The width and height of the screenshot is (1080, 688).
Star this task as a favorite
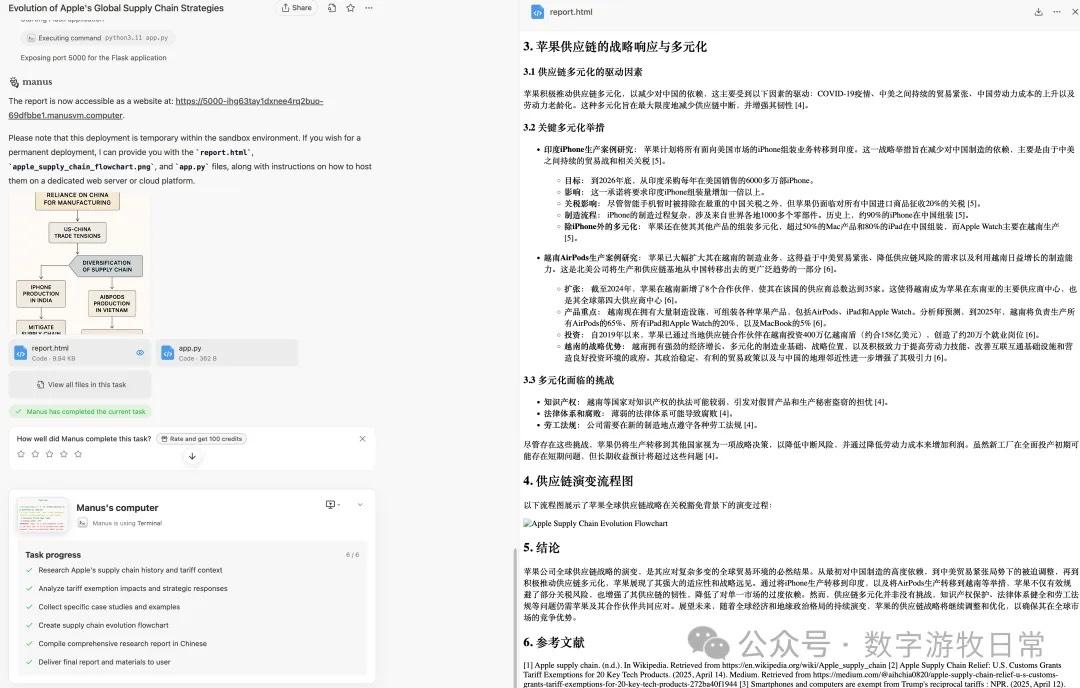point(349,8)
